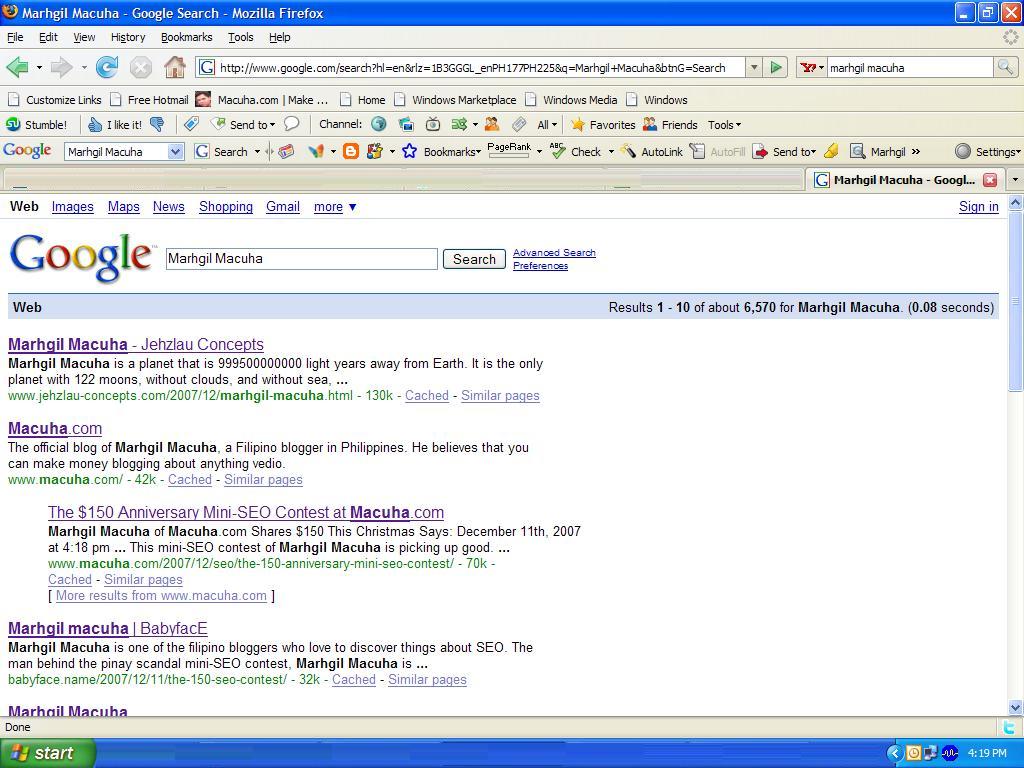
Task: Open the Macuha.com search result title
Action: point(55,428)
